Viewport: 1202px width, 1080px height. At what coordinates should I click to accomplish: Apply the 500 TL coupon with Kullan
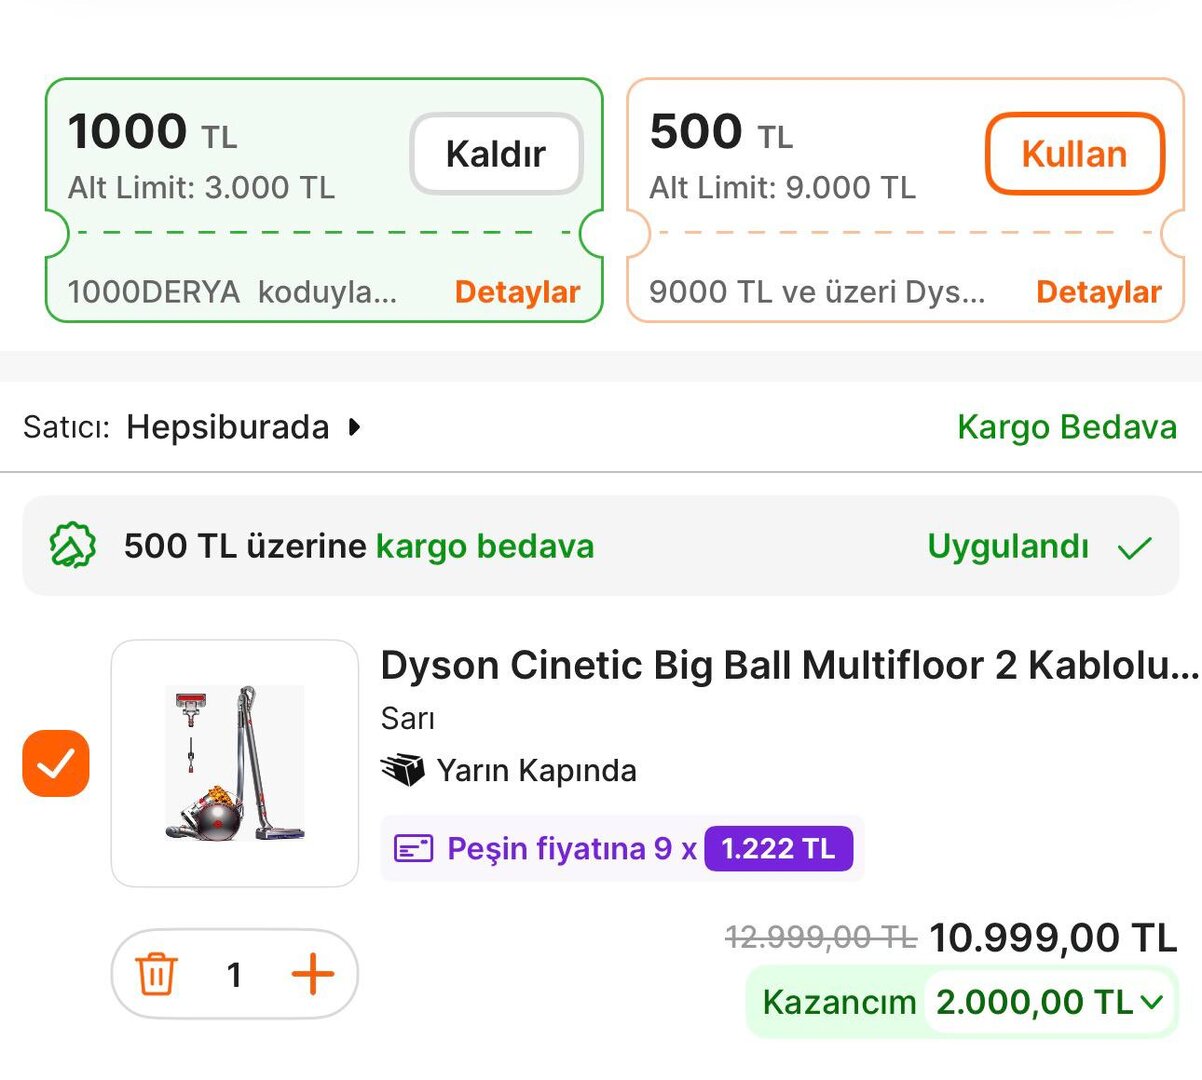[x=1074, y=154]
